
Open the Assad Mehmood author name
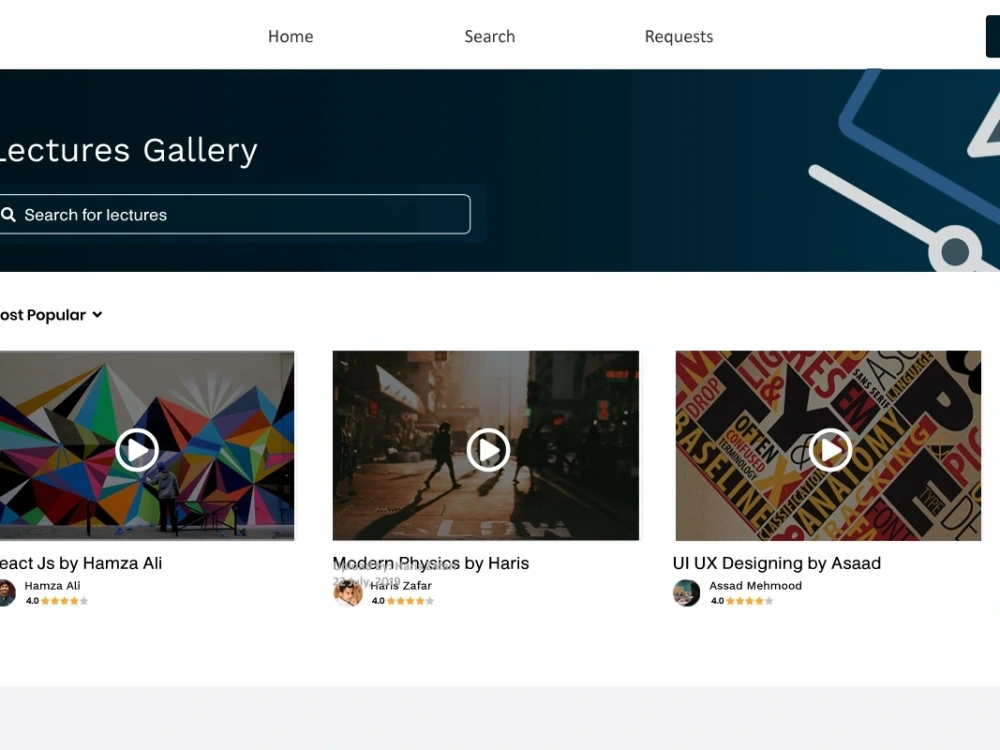click(x=756, y=585)
